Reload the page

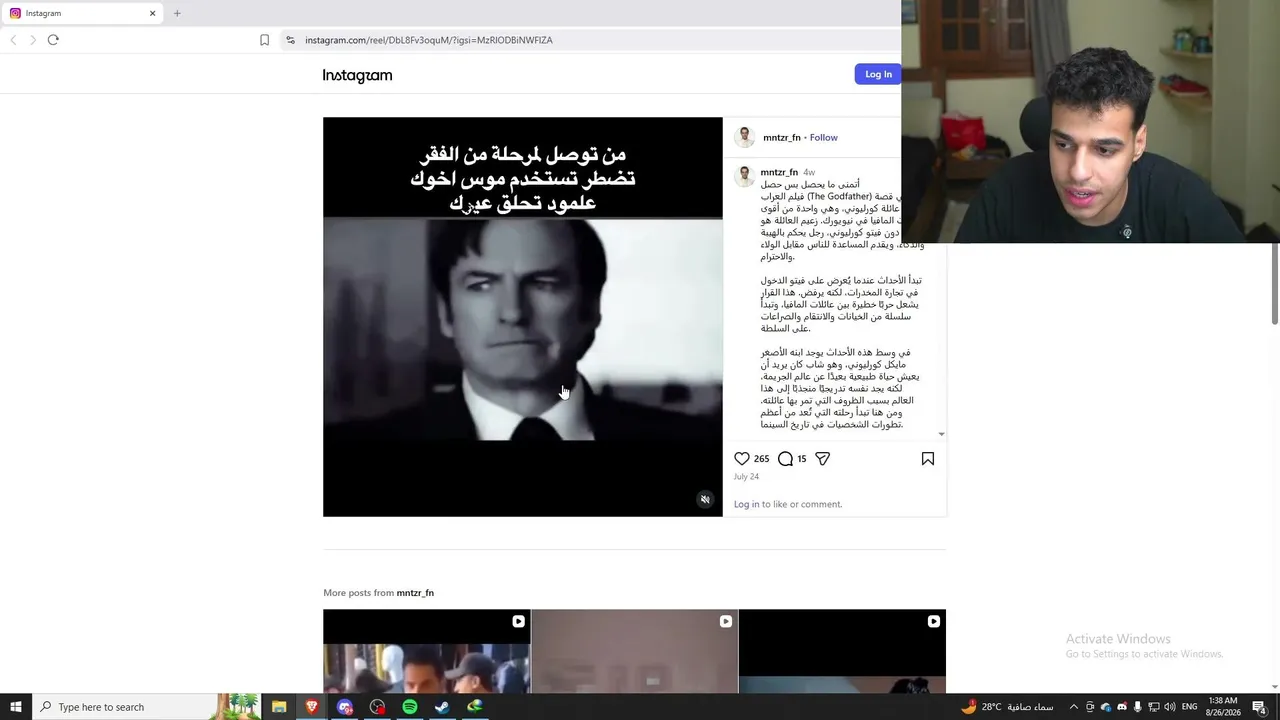(x=53, y=40)
